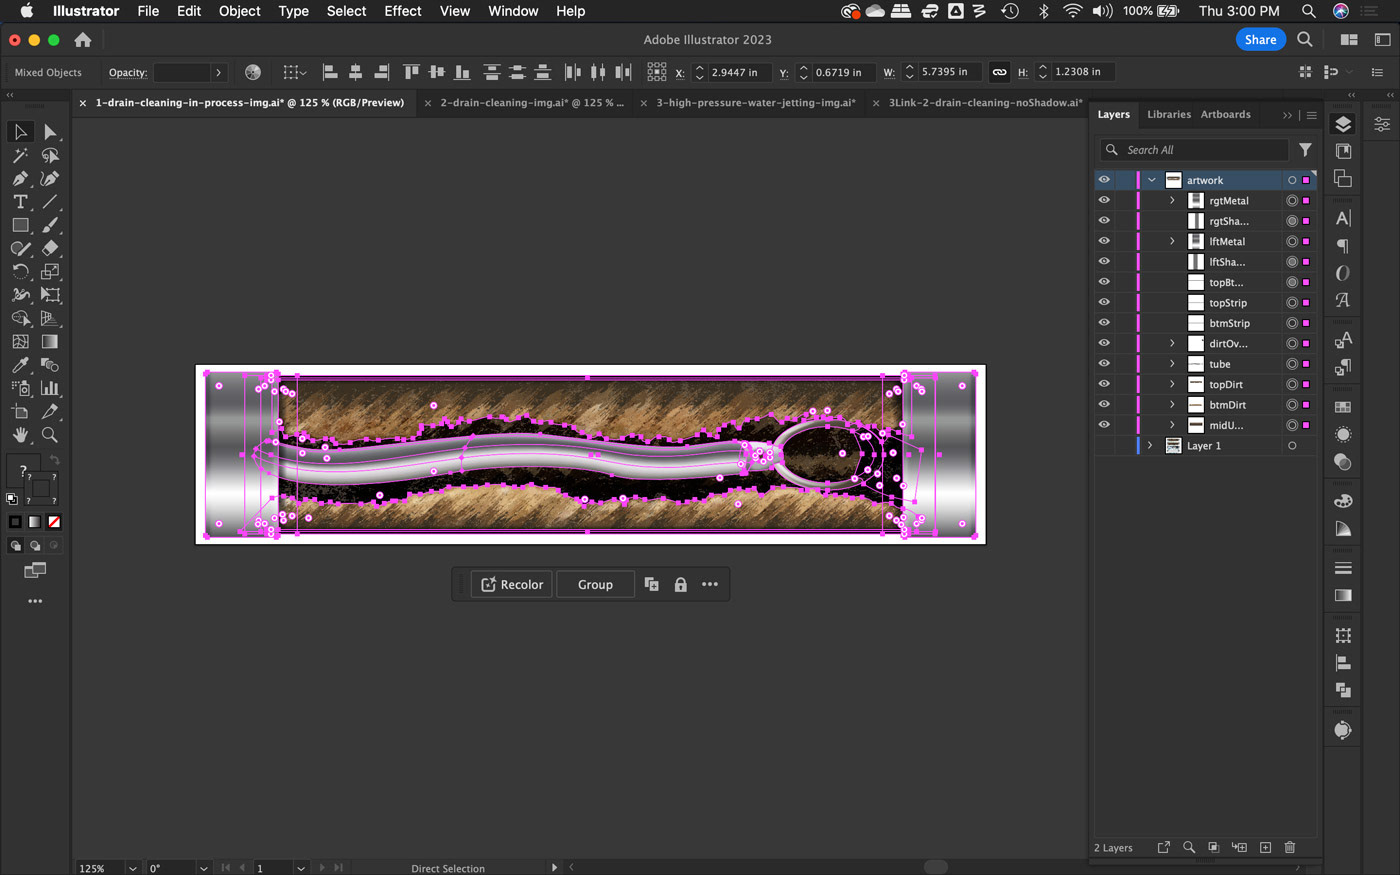Select the Magic Wand tool

[x=20, y=155]
